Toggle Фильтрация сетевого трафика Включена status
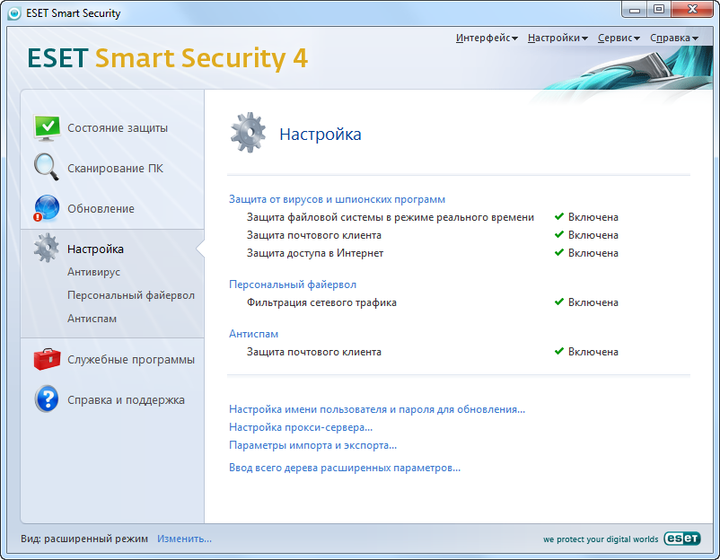The image size is (720, 560). 586,302
